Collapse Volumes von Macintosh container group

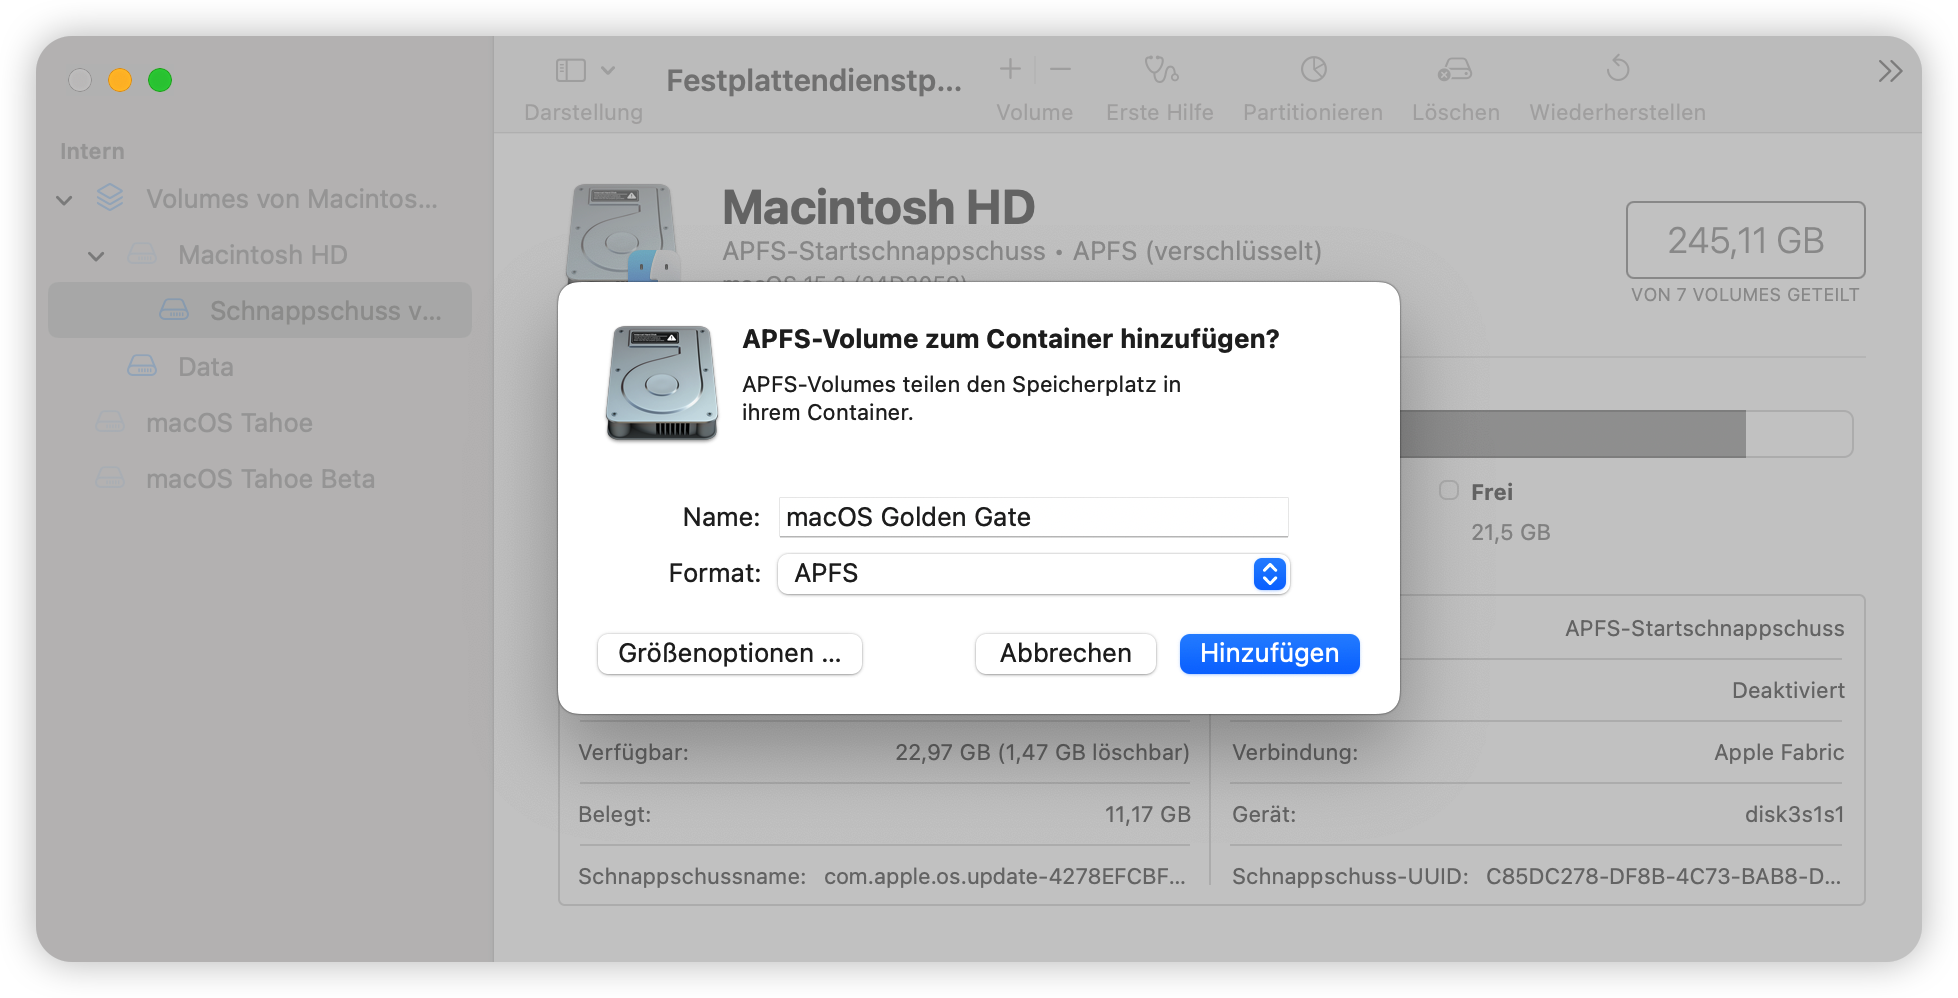(x=65, y=200)
